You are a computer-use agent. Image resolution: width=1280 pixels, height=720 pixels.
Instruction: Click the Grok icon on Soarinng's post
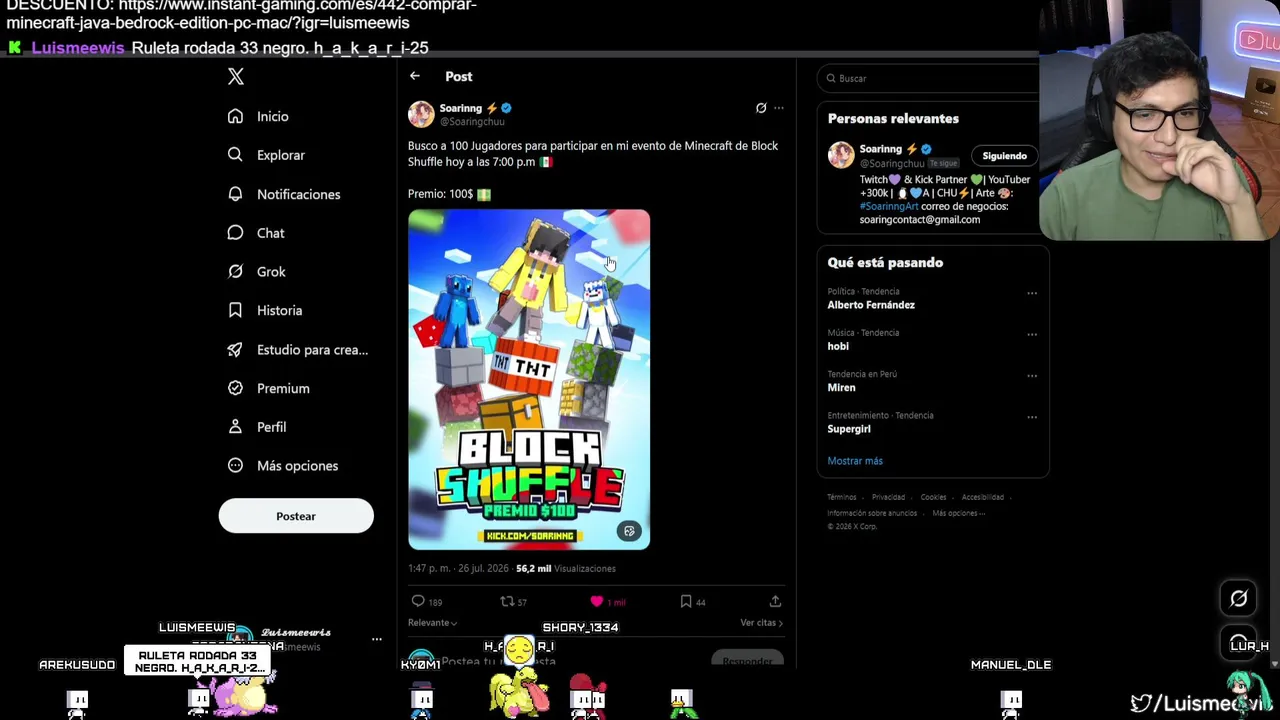tap(761, 108)
